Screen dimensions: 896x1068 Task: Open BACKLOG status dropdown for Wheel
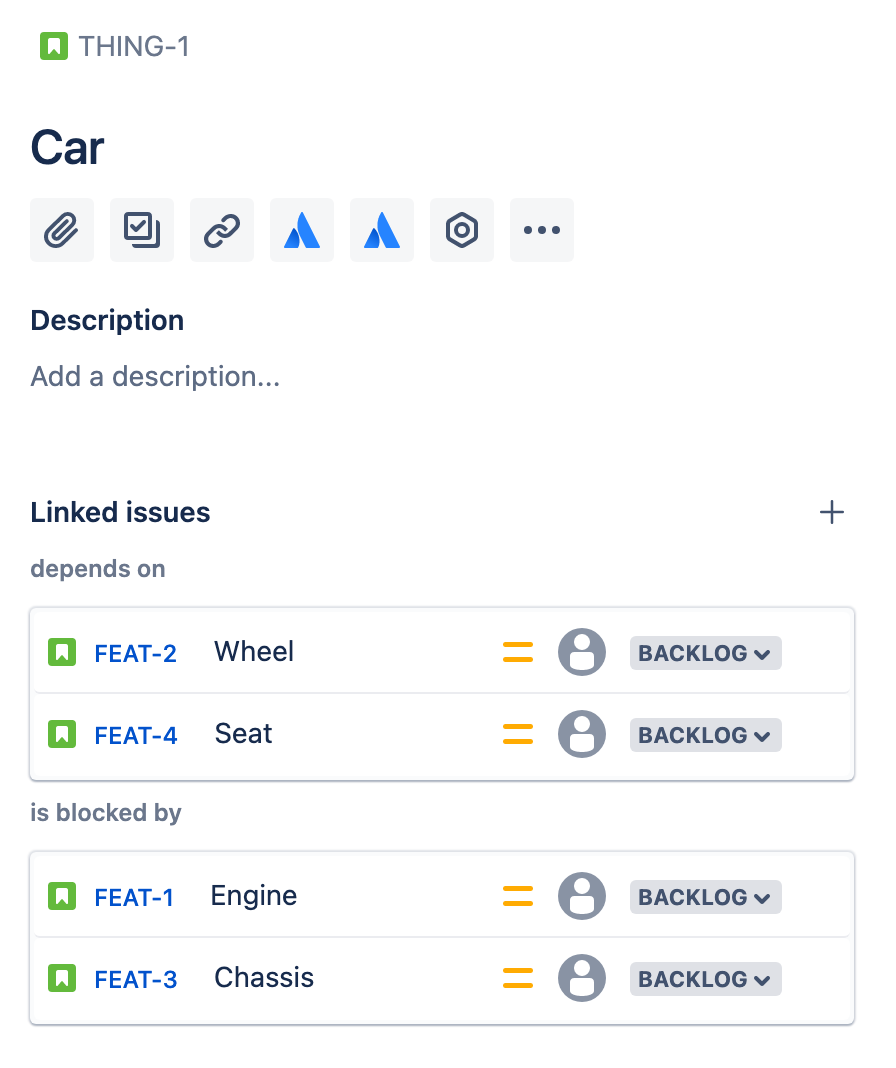click(705, 653)
